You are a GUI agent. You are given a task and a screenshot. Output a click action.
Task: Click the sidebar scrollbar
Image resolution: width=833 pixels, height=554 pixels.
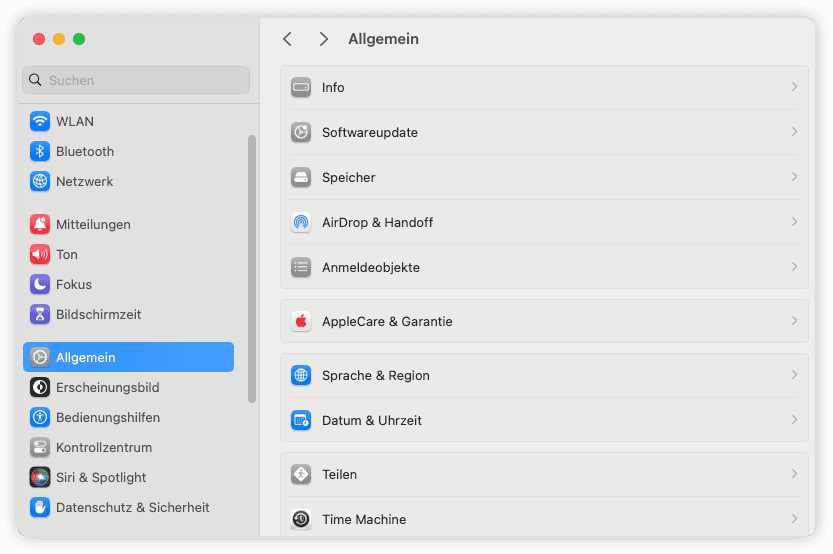(252, 269)
